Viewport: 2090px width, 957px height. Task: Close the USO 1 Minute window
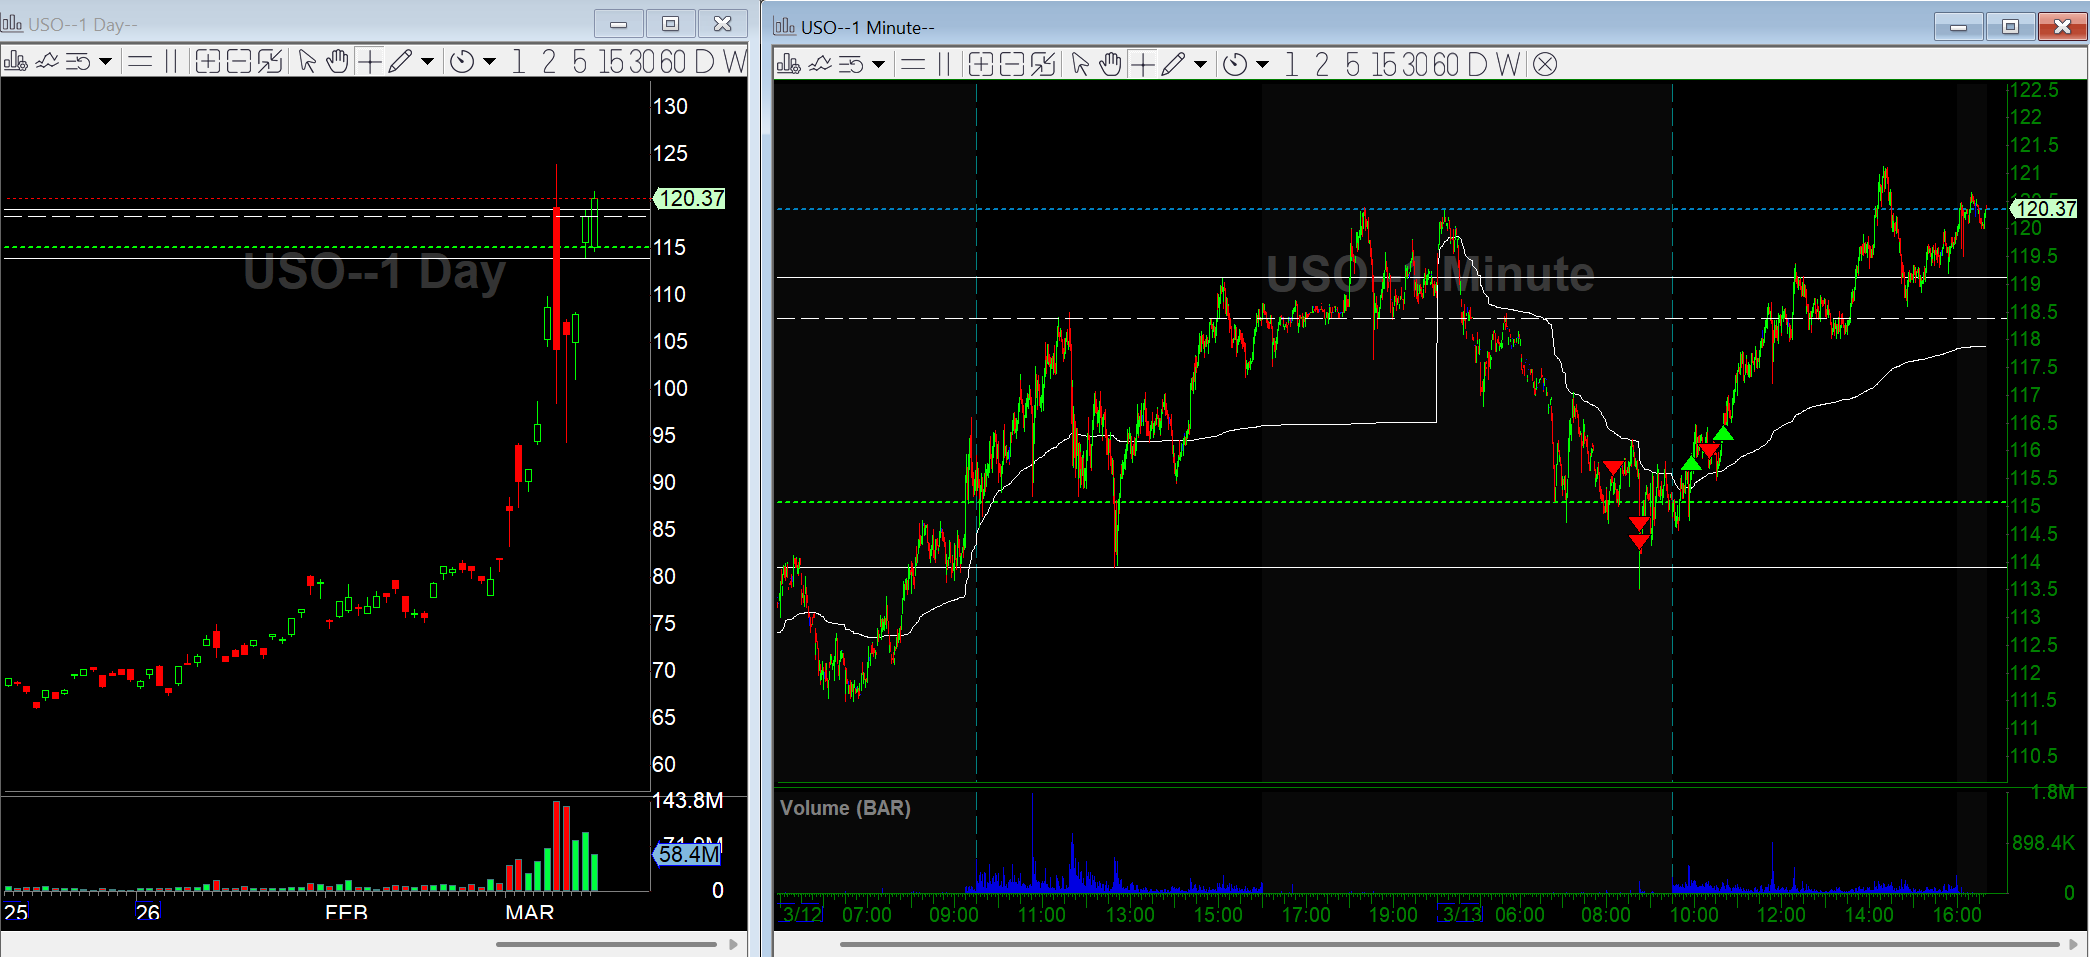2062,26
